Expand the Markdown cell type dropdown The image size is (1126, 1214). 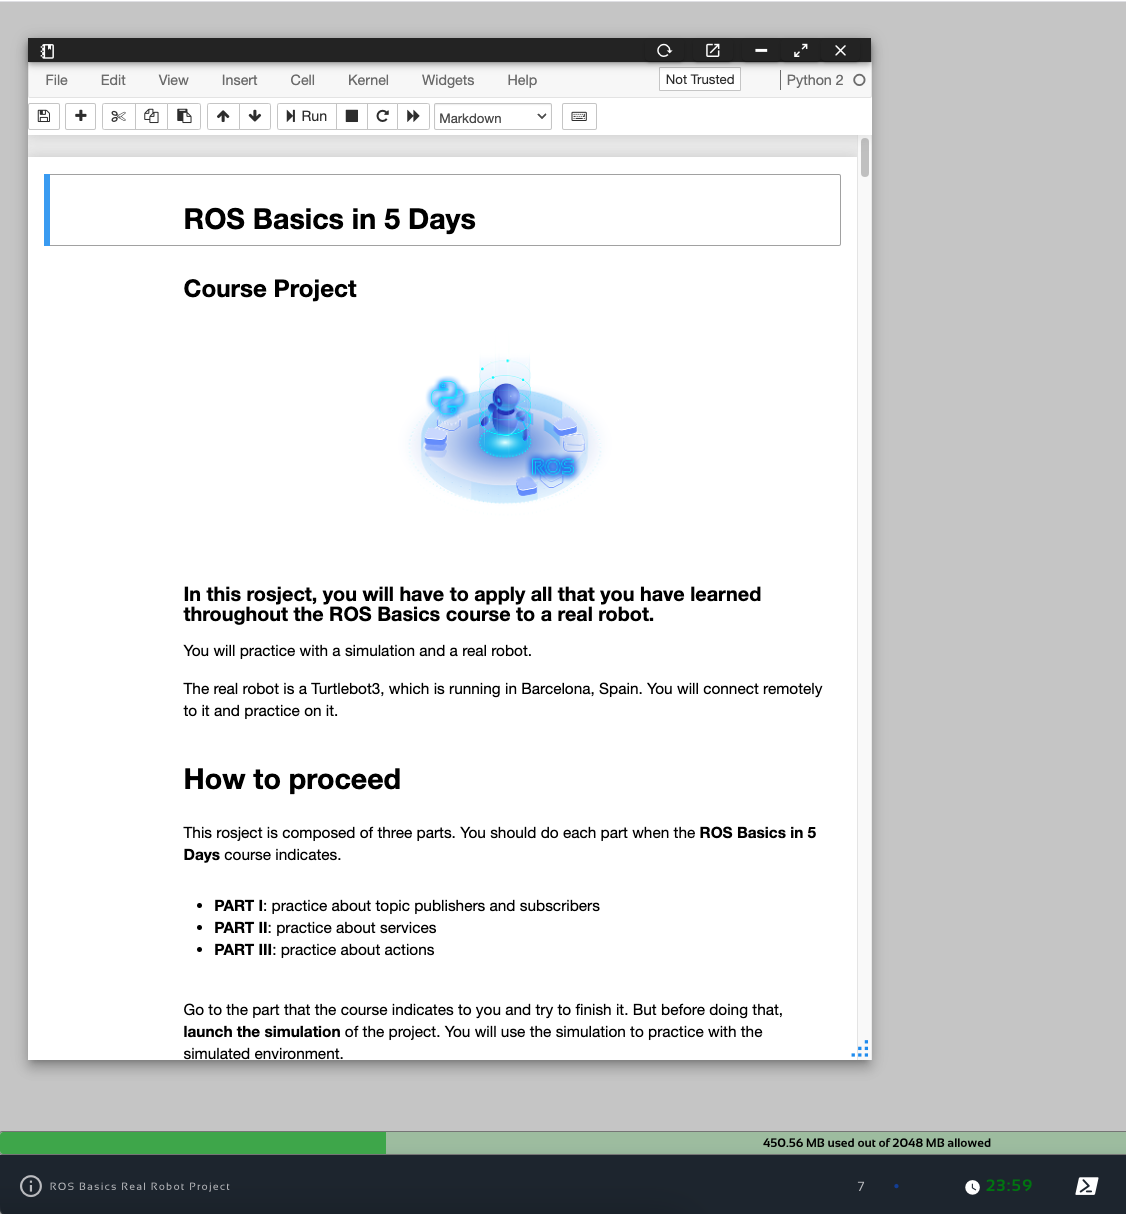click(x=492, y=118)
